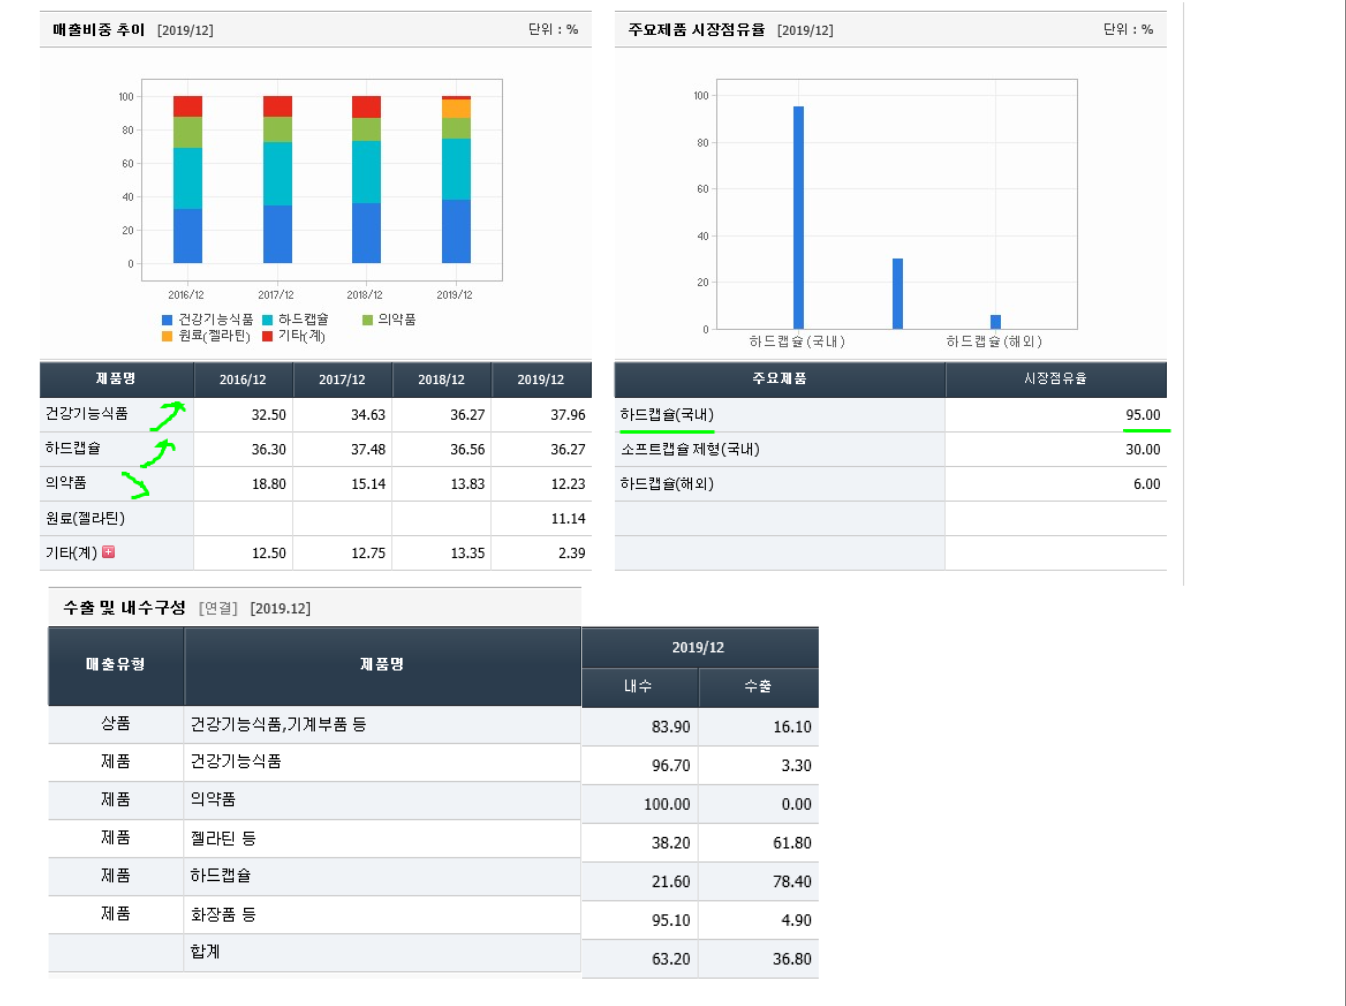1346x1006 pixels.
Task: Click the 11.14 value for 원료(젤라틴)
Action: coord(568,519)
